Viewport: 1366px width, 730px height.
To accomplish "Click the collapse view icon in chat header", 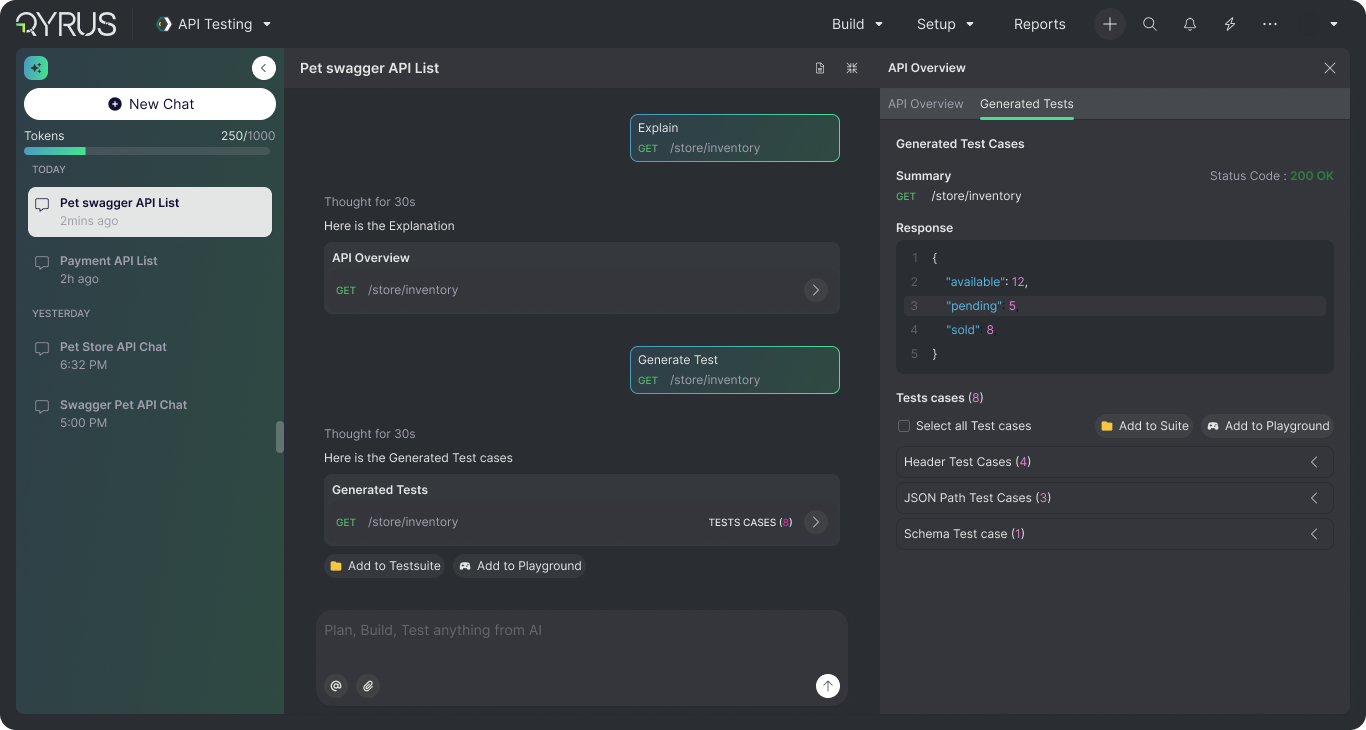I will coord(852,68).
